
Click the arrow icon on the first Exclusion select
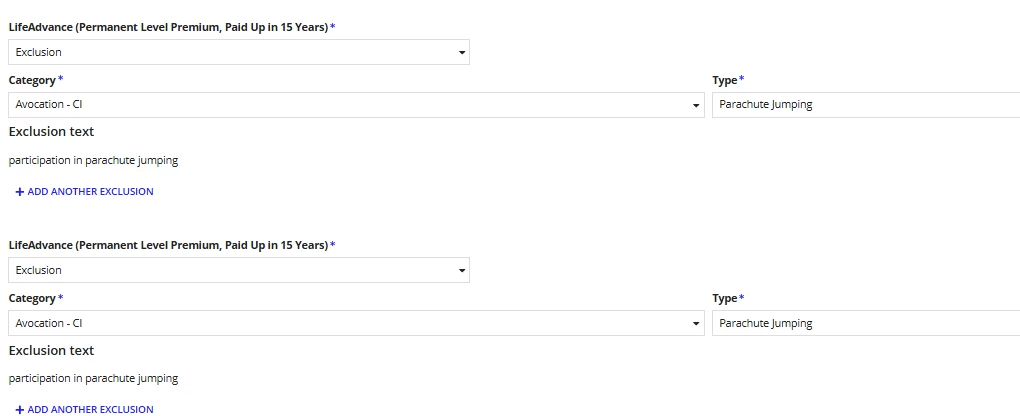coord(462,53)
